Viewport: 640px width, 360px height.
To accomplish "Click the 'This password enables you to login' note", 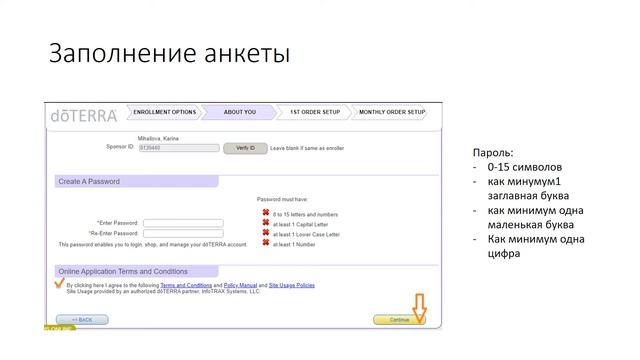I will pyautogui.click(x=153, y=244).
